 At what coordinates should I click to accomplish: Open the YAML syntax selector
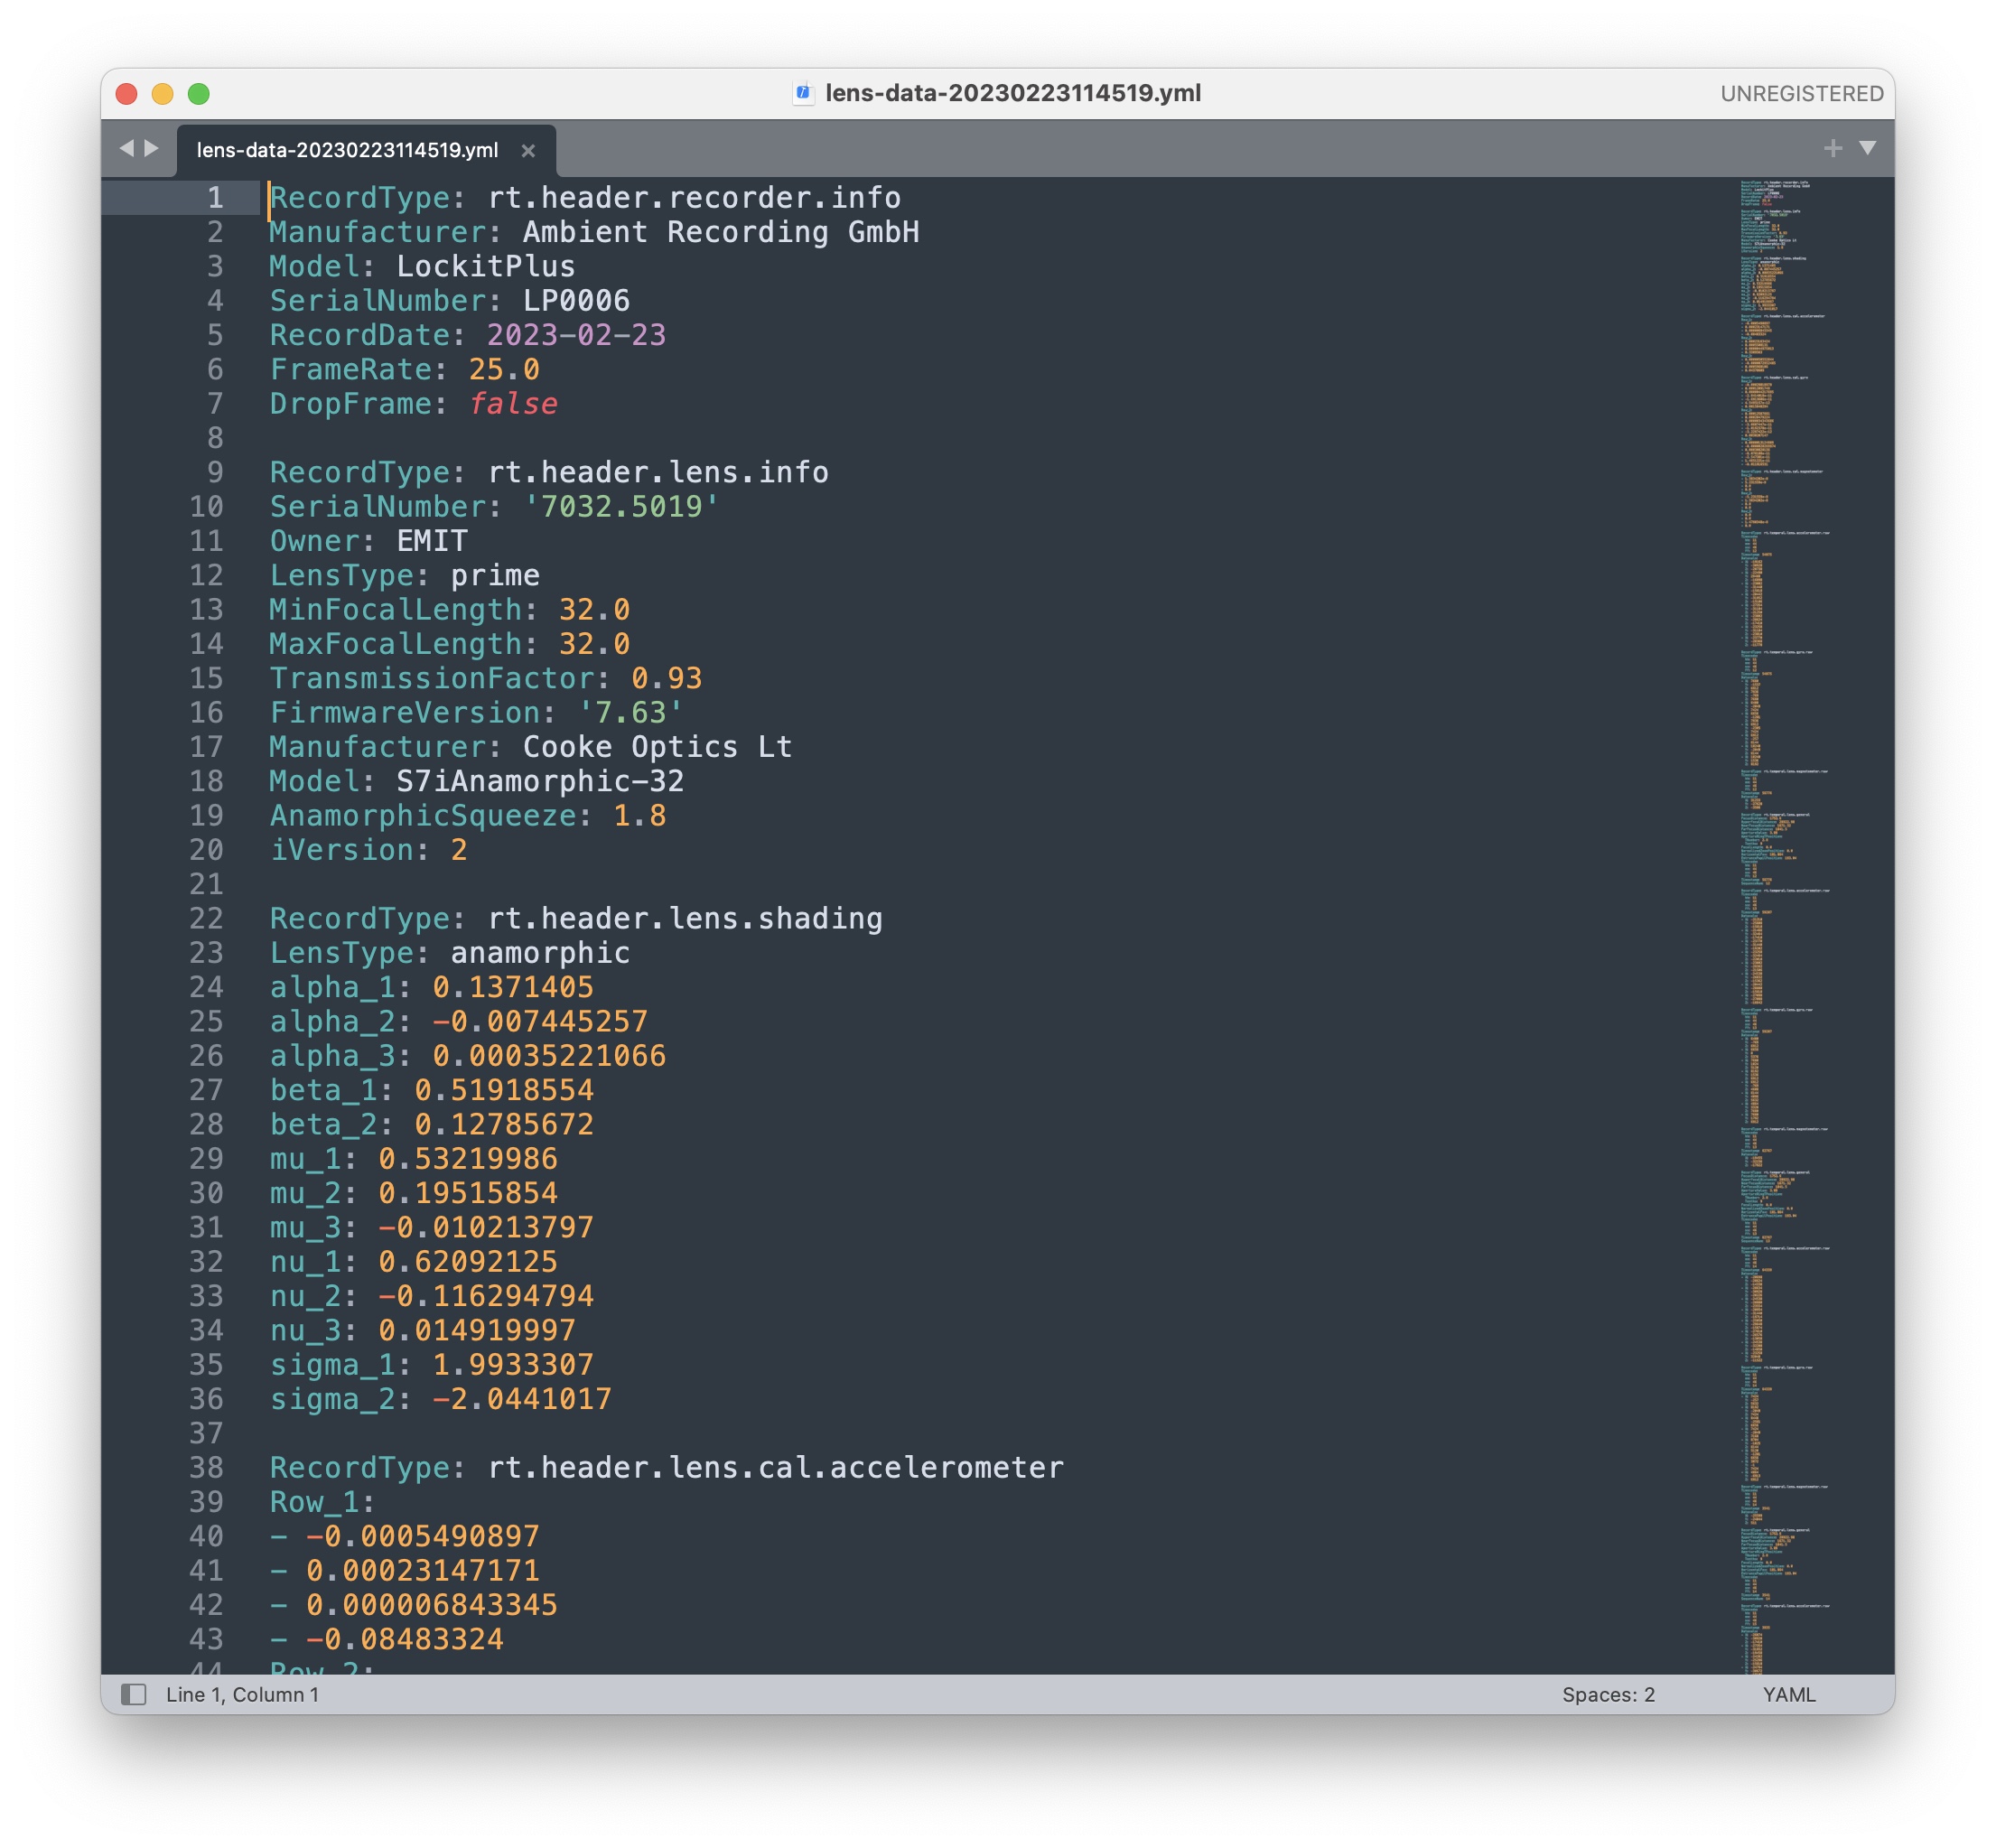point(1788,1694)
